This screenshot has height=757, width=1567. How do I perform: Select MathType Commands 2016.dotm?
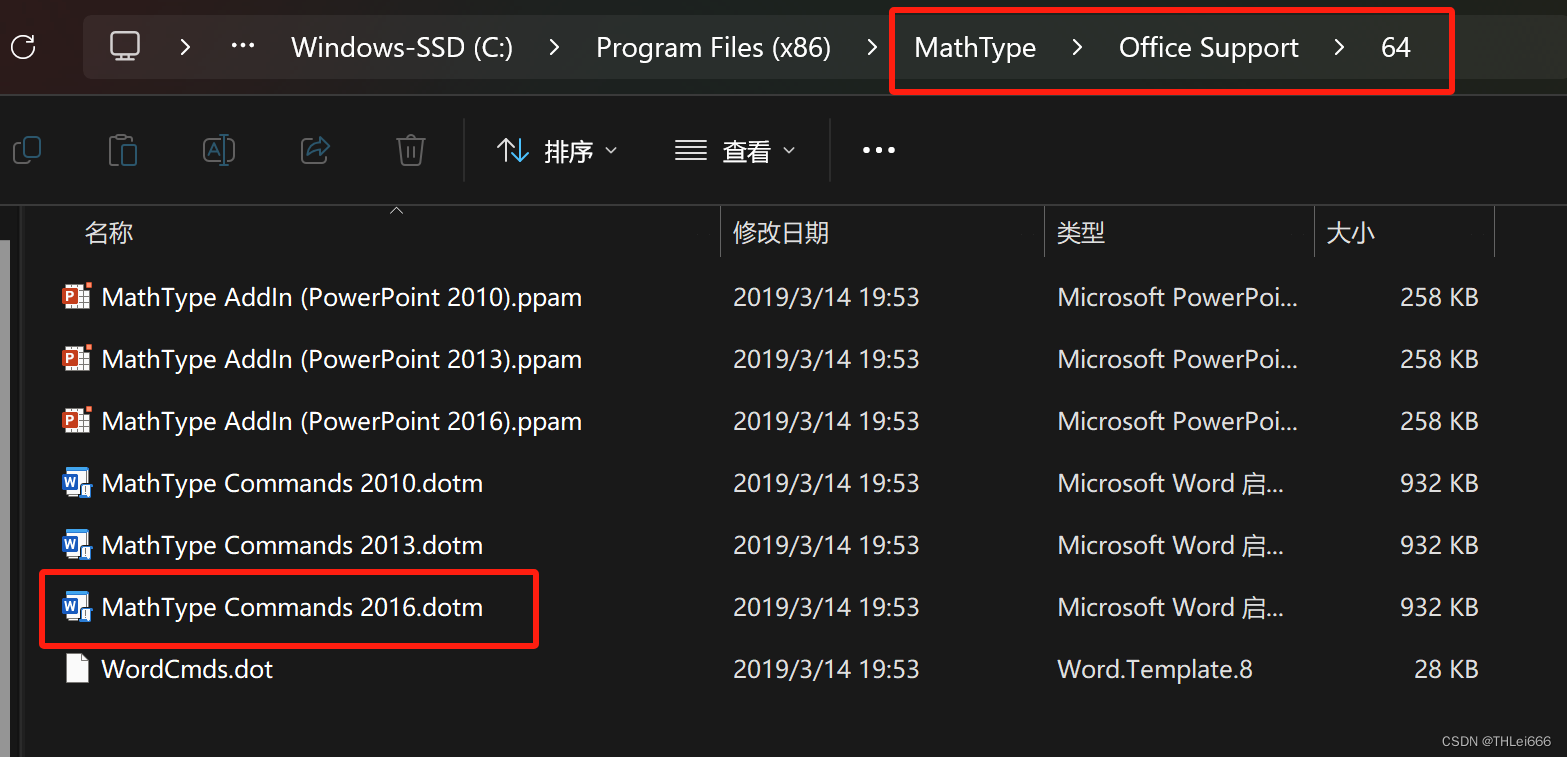click(292, 607)
